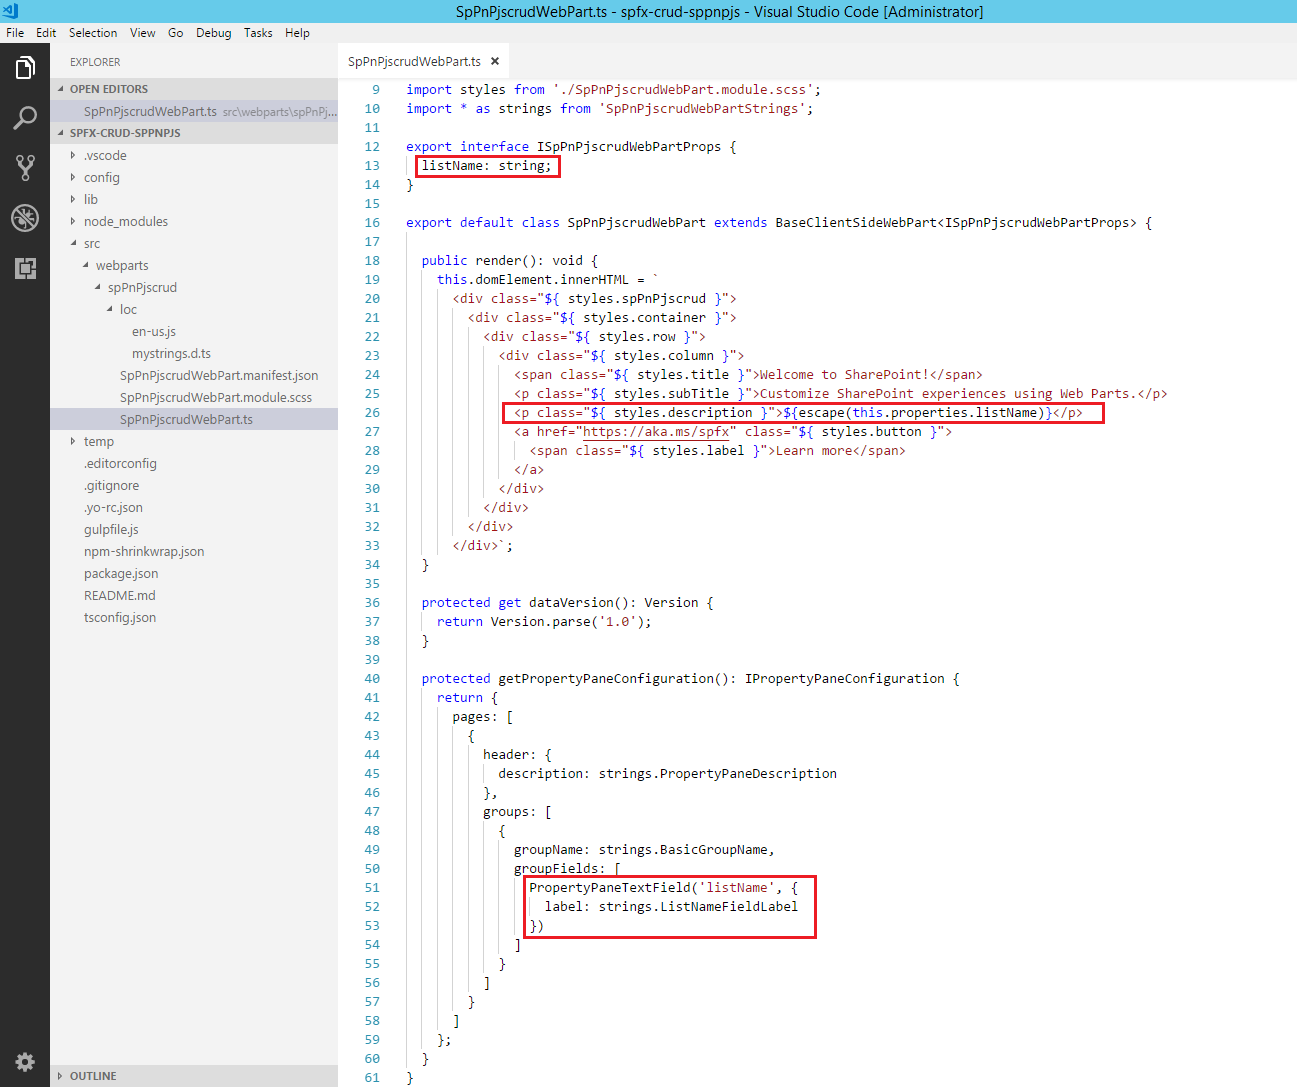1297x1087 pixels.
Task: Open package.json from the file tree
Action: [121, 574]
